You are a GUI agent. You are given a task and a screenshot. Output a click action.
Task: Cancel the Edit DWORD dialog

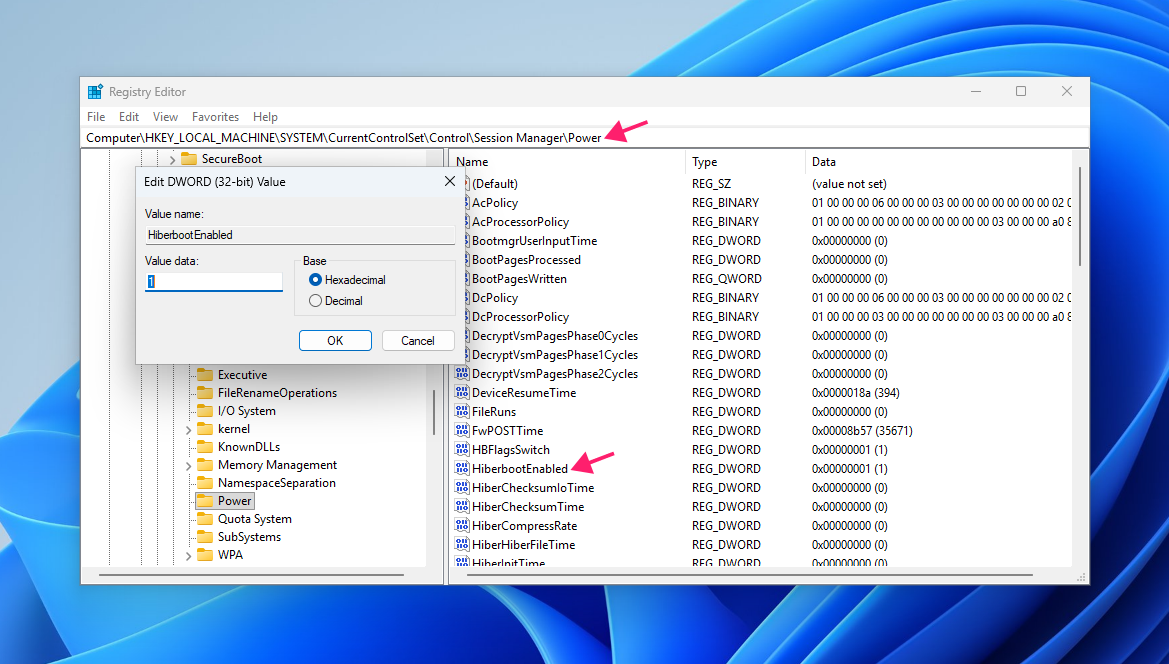pos(418,340)
